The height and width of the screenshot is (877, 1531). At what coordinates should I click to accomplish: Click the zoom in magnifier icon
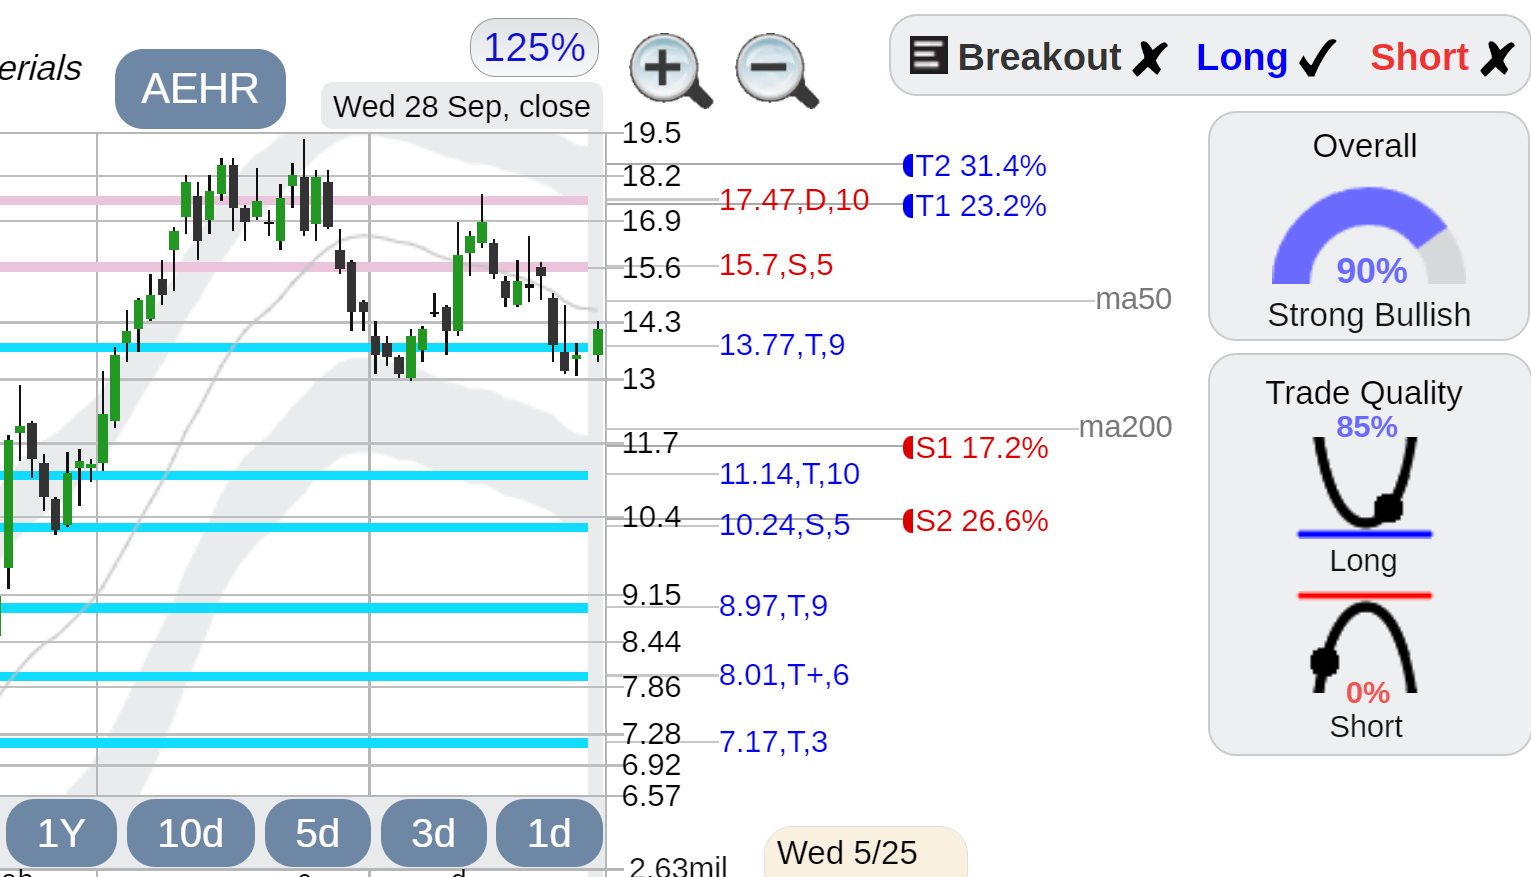point(670,70)
